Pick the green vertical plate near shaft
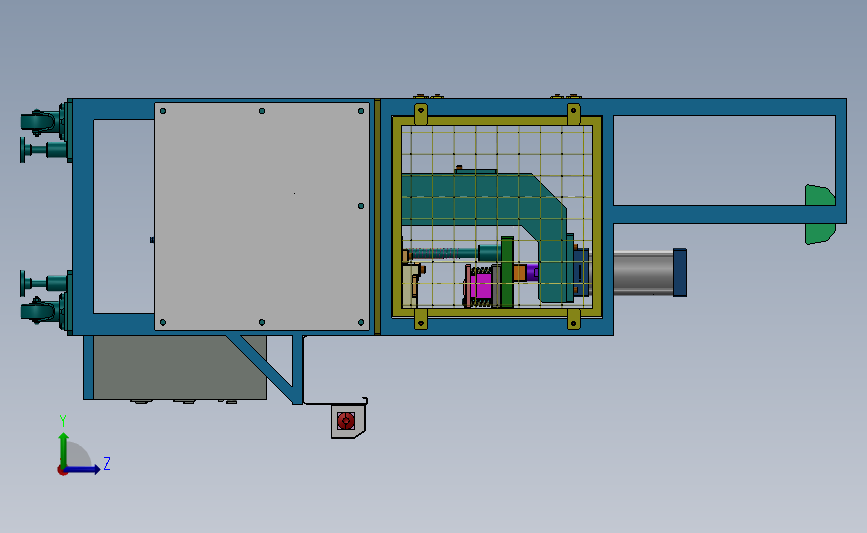Image resolution: width=867 pixels, height=533 pixels. 507,272
